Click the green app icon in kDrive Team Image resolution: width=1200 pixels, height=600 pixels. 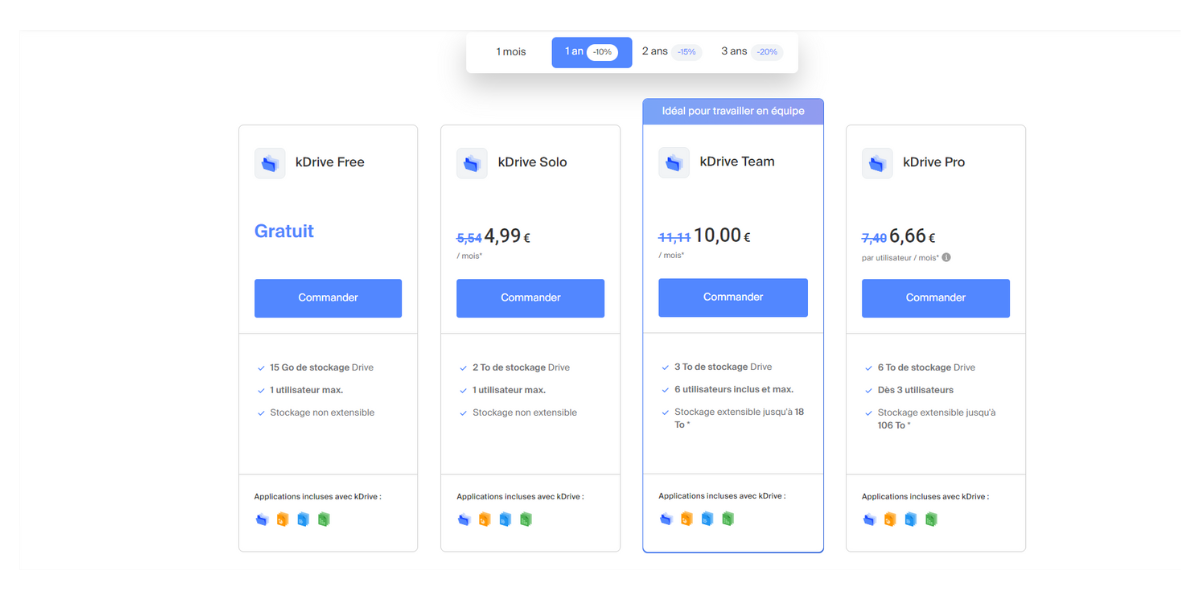tap(728, 519)
